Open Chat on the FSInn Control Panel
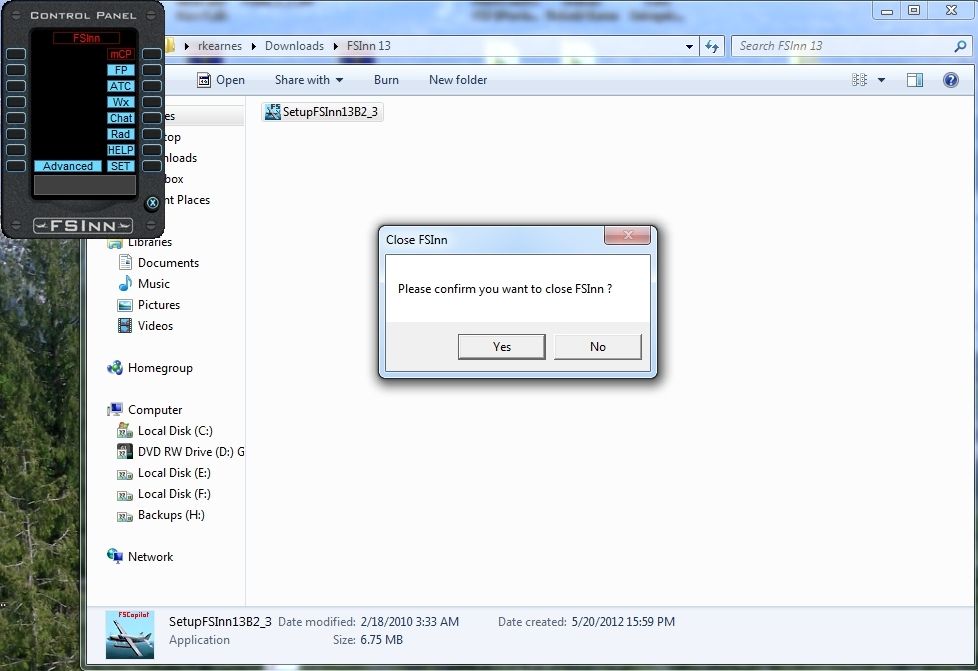Viewport: 978px width, 671px height. 120,118
